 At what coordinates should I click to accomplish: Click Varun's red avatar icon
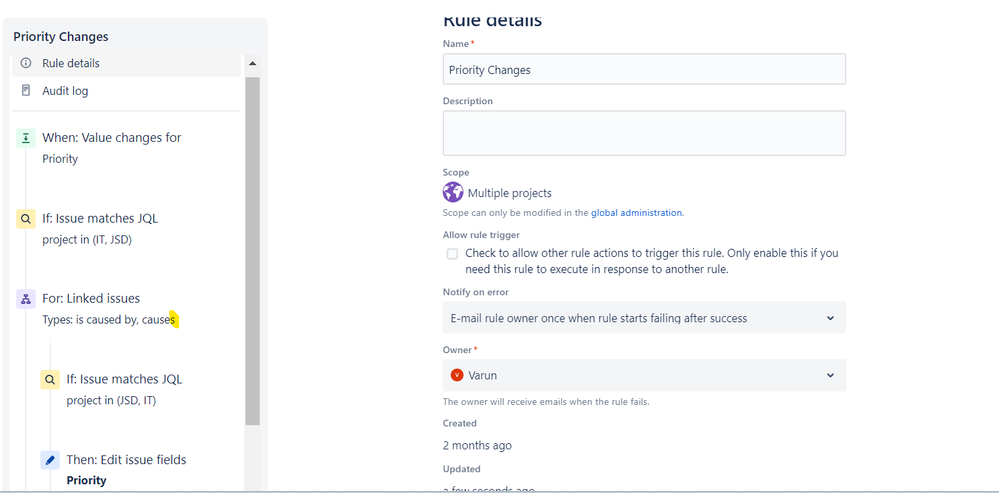coord(456,375)
